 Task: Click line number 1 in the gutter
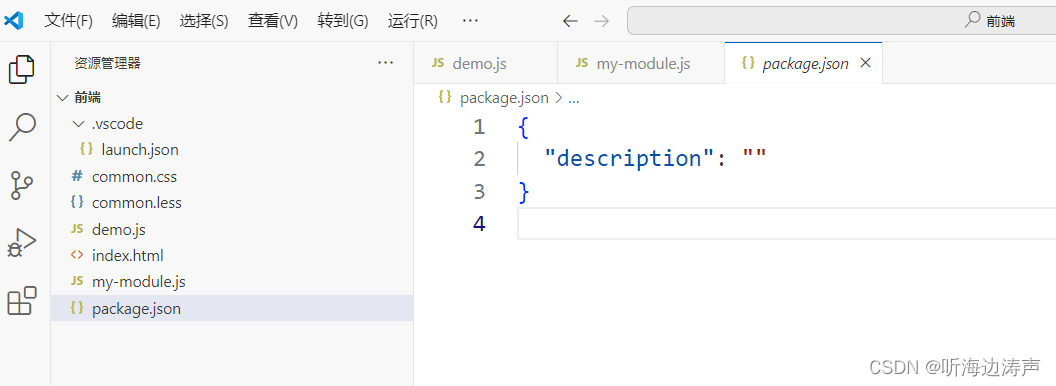click(x=479, y=127)
